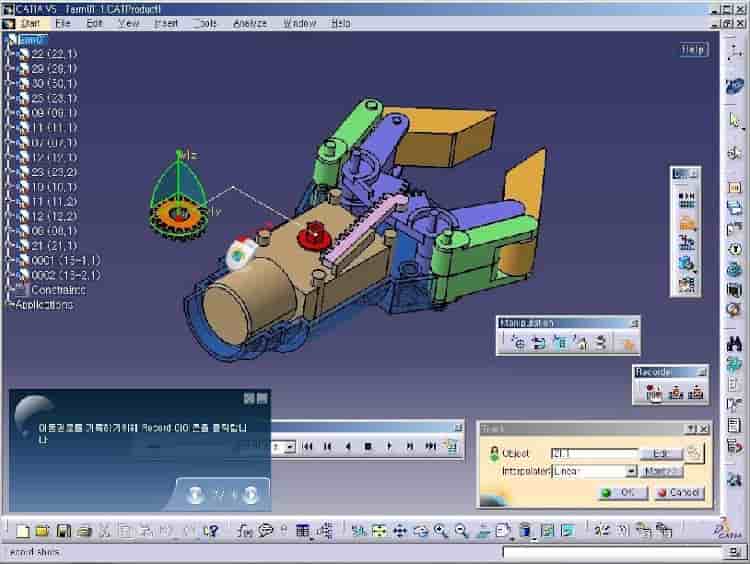Open the Insert menu
Screen dimensions: 750x564
click(166, 22)
